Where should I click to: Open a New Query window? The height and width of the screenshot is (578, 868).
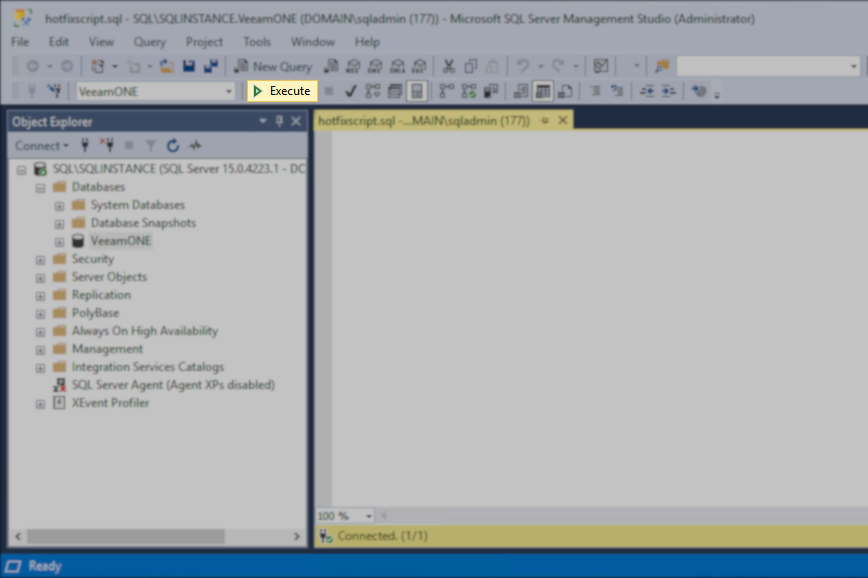point(273,66)
